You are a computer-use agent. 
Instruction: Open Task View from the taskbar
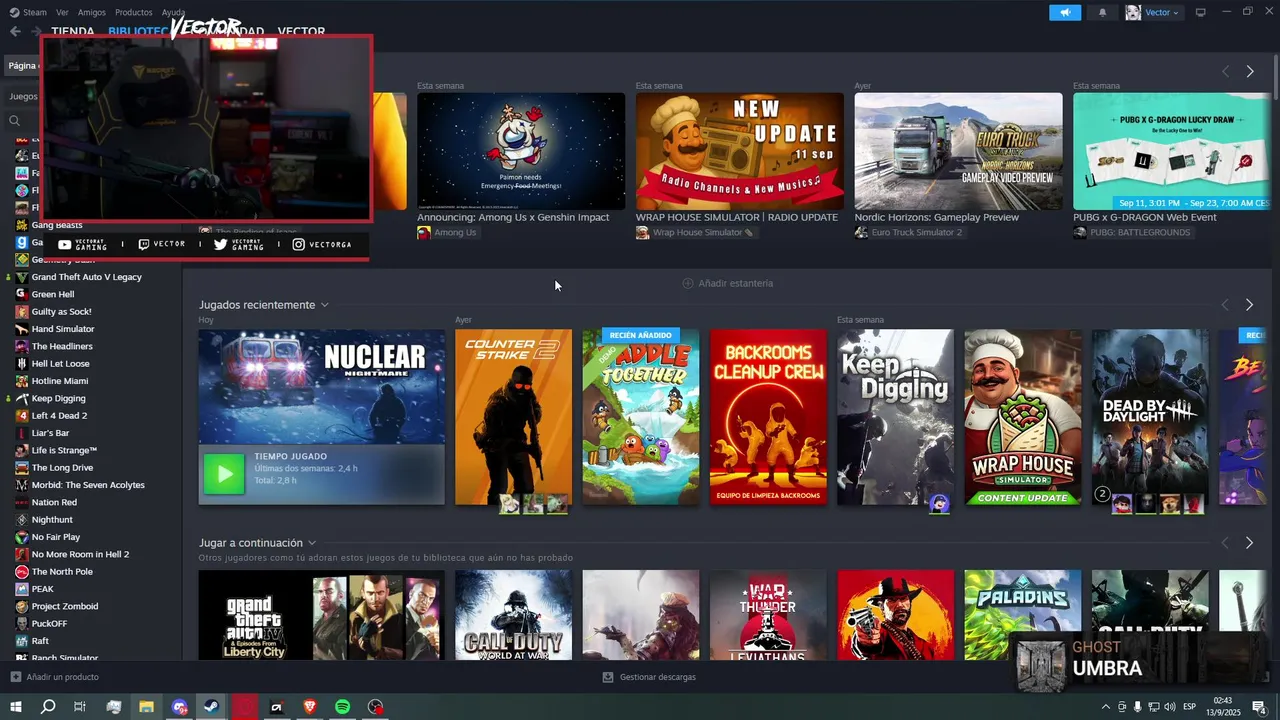point(80,707)
